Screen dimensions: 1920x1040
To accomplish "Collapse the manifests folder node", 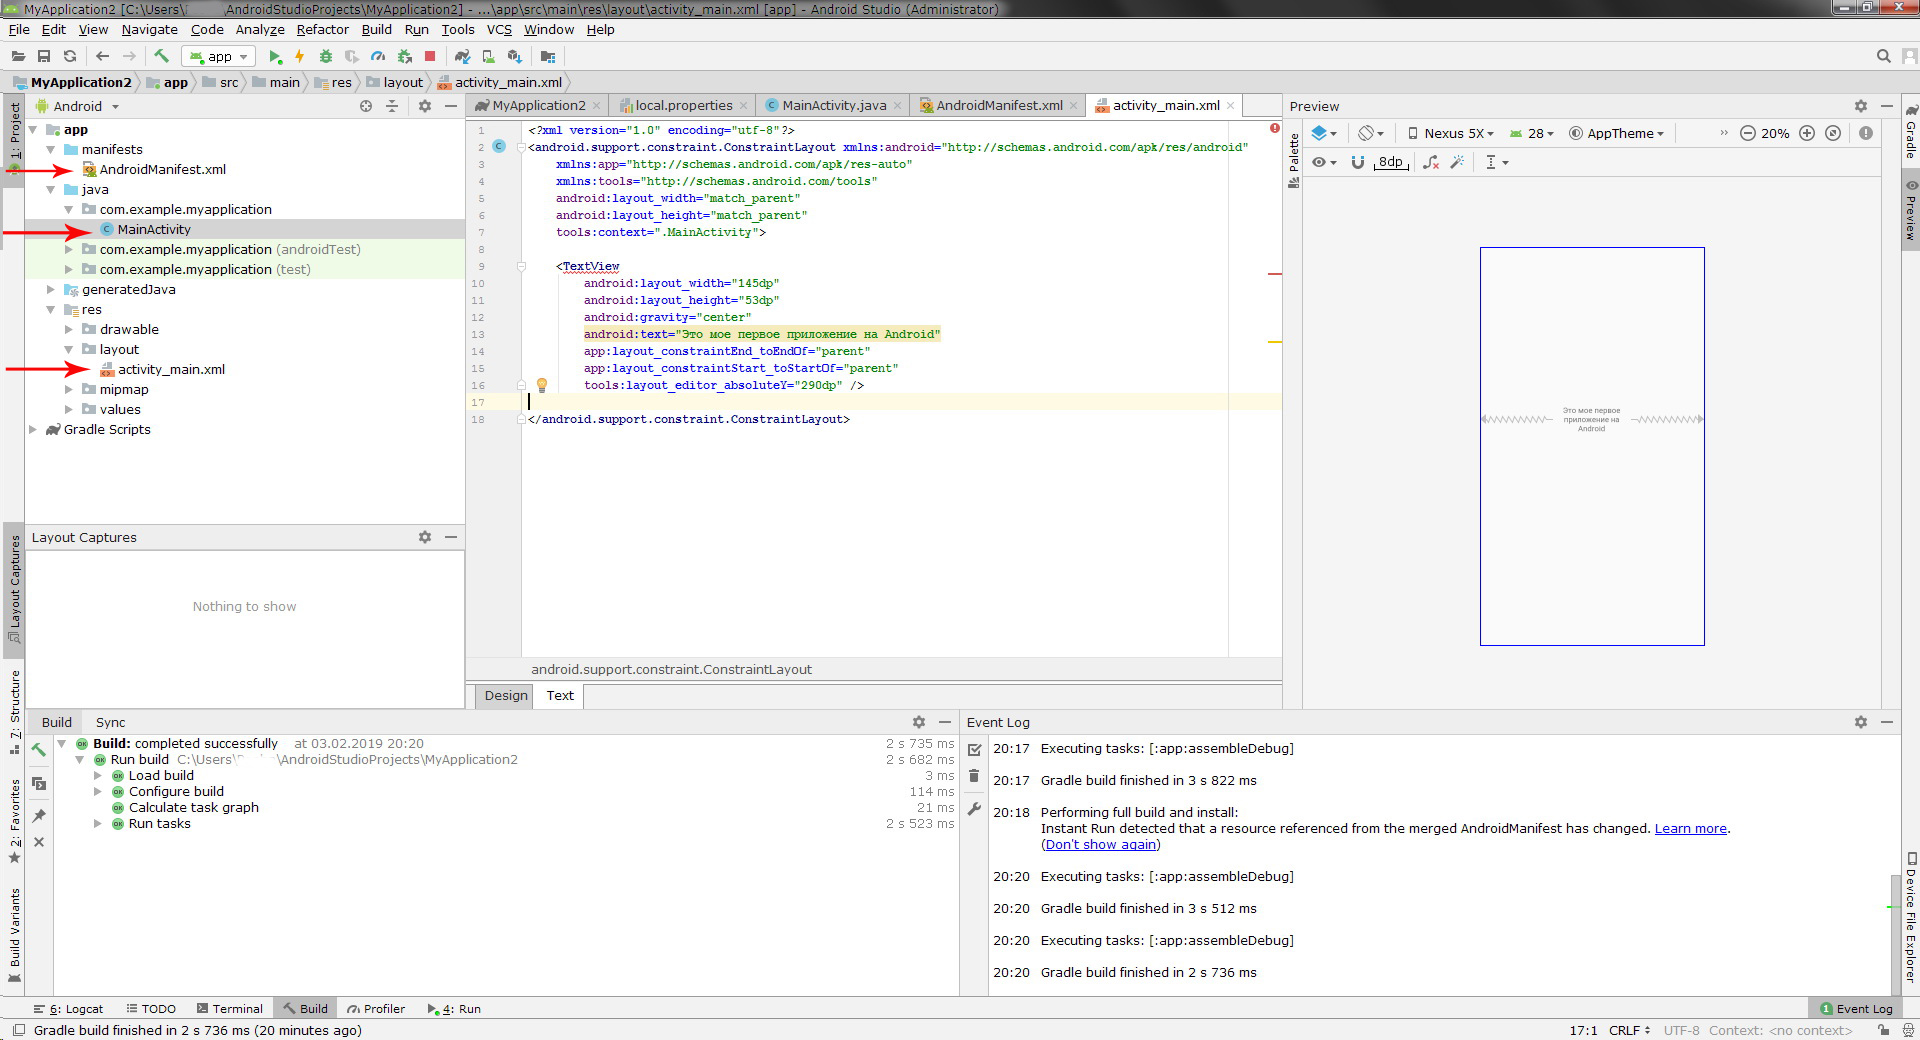I will tap(51, 149).
